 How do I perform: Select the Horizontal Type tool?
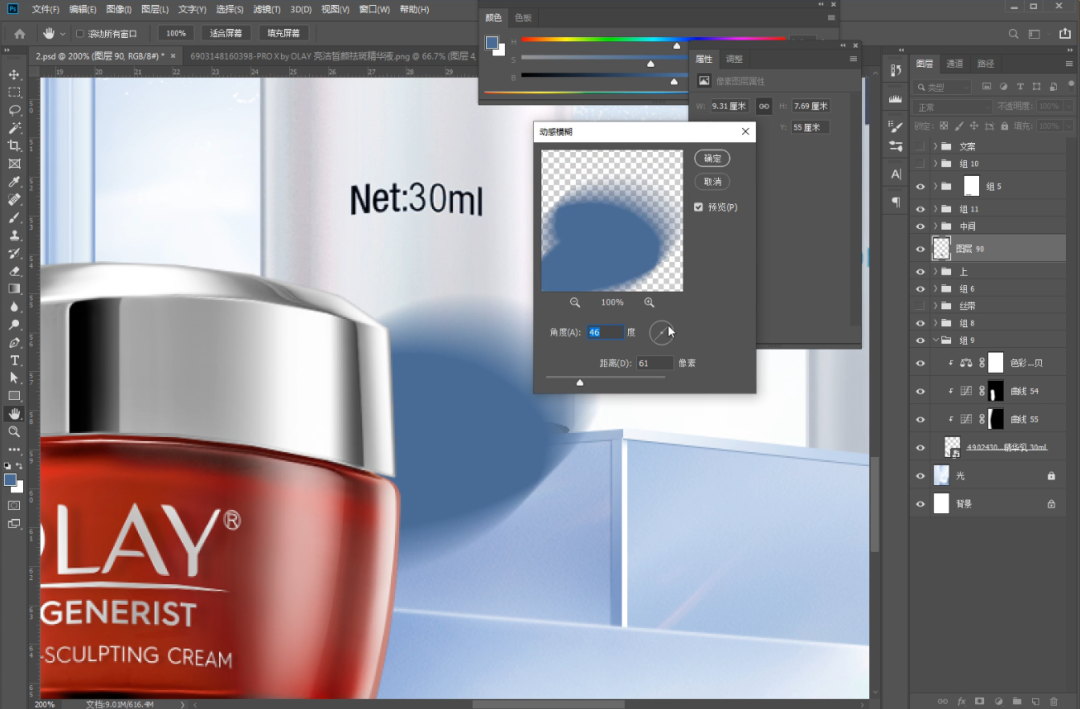[x=14, y=360]
